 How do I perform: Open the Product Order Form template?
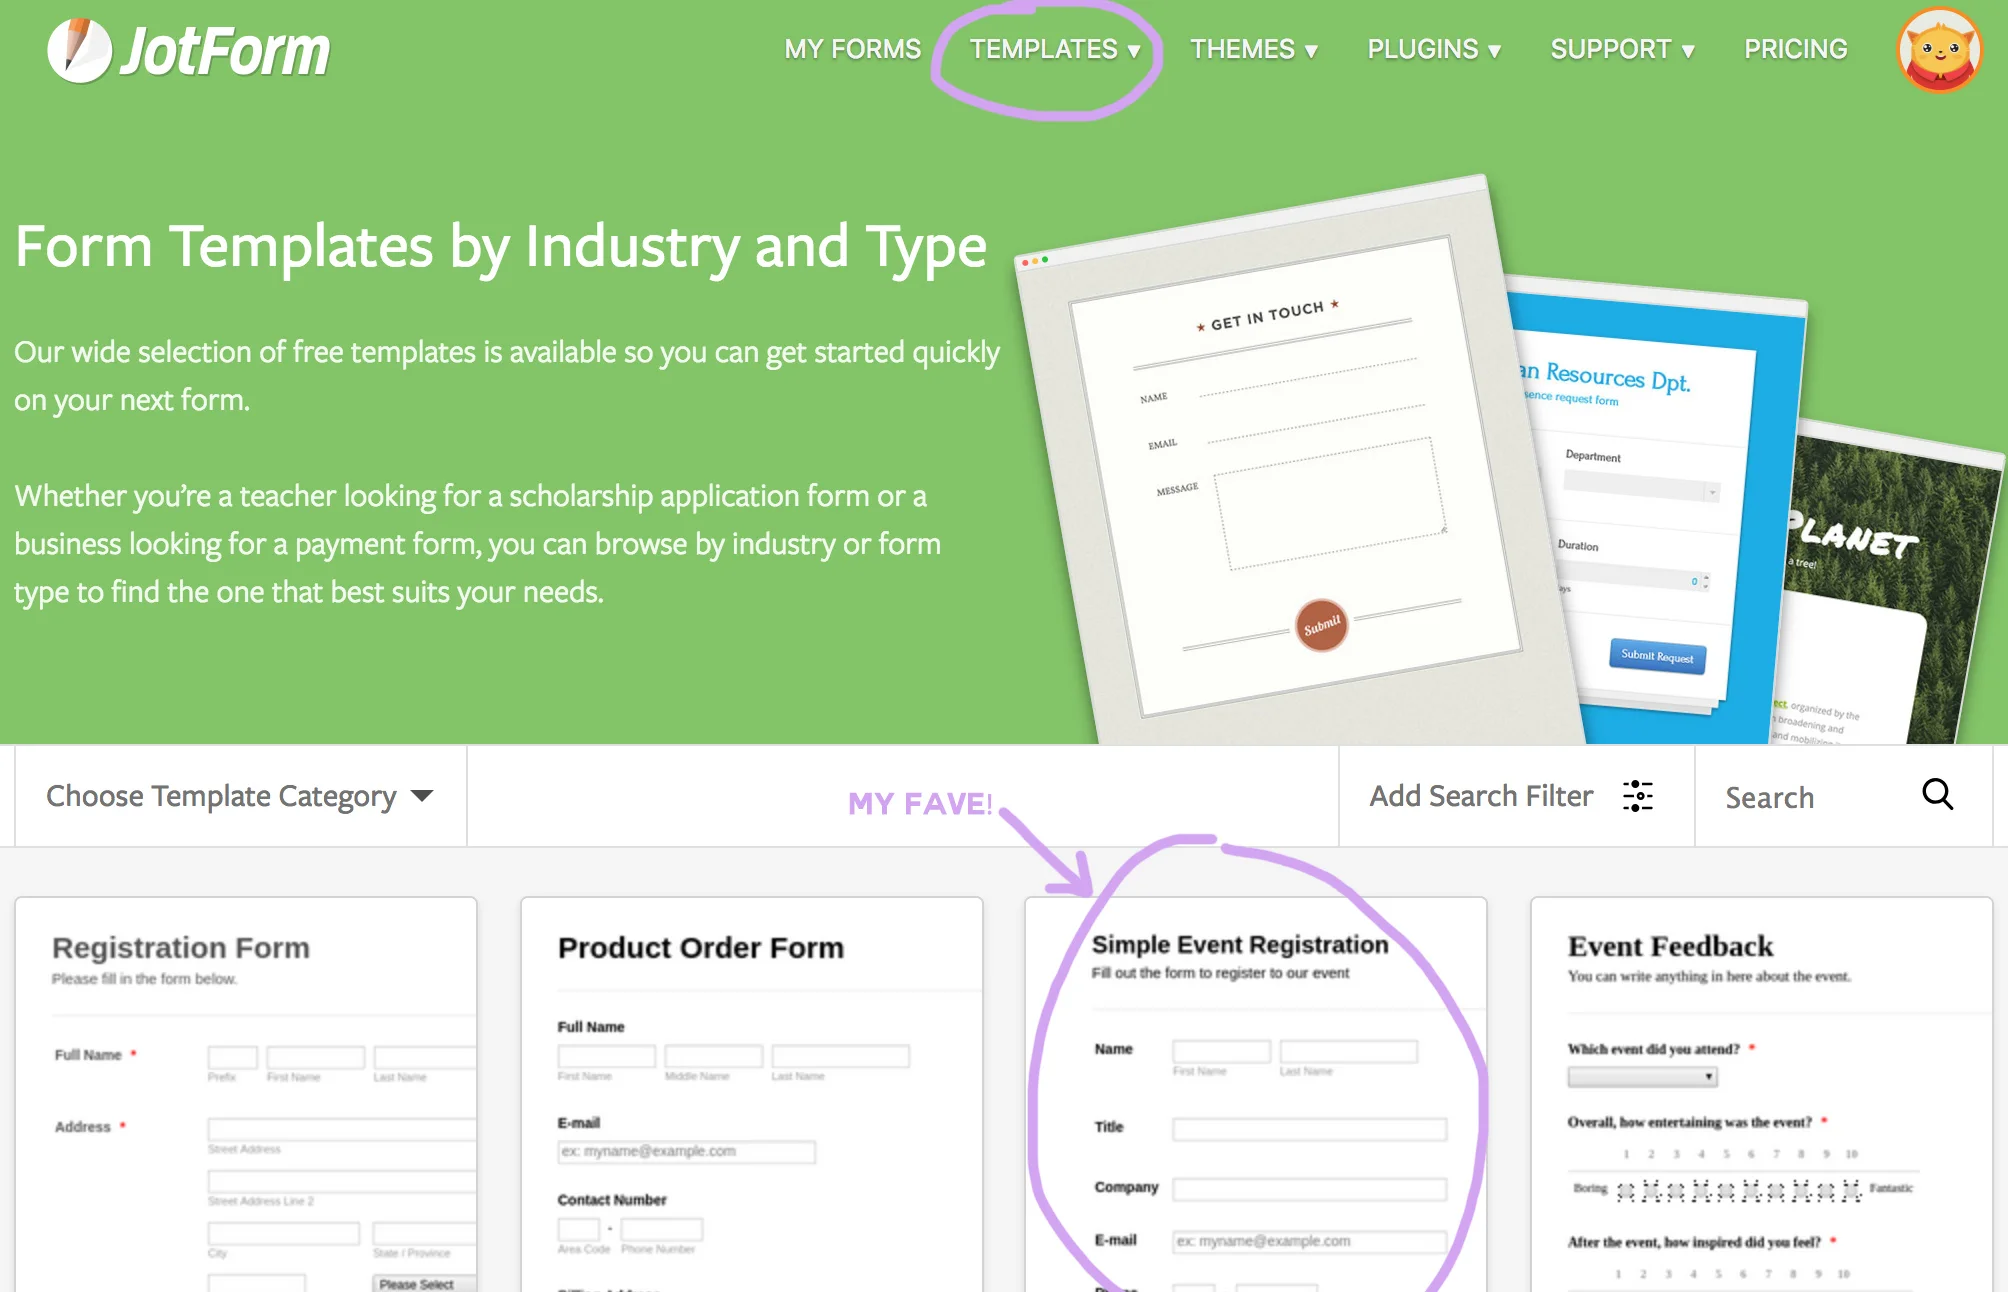pos(752,1094)
